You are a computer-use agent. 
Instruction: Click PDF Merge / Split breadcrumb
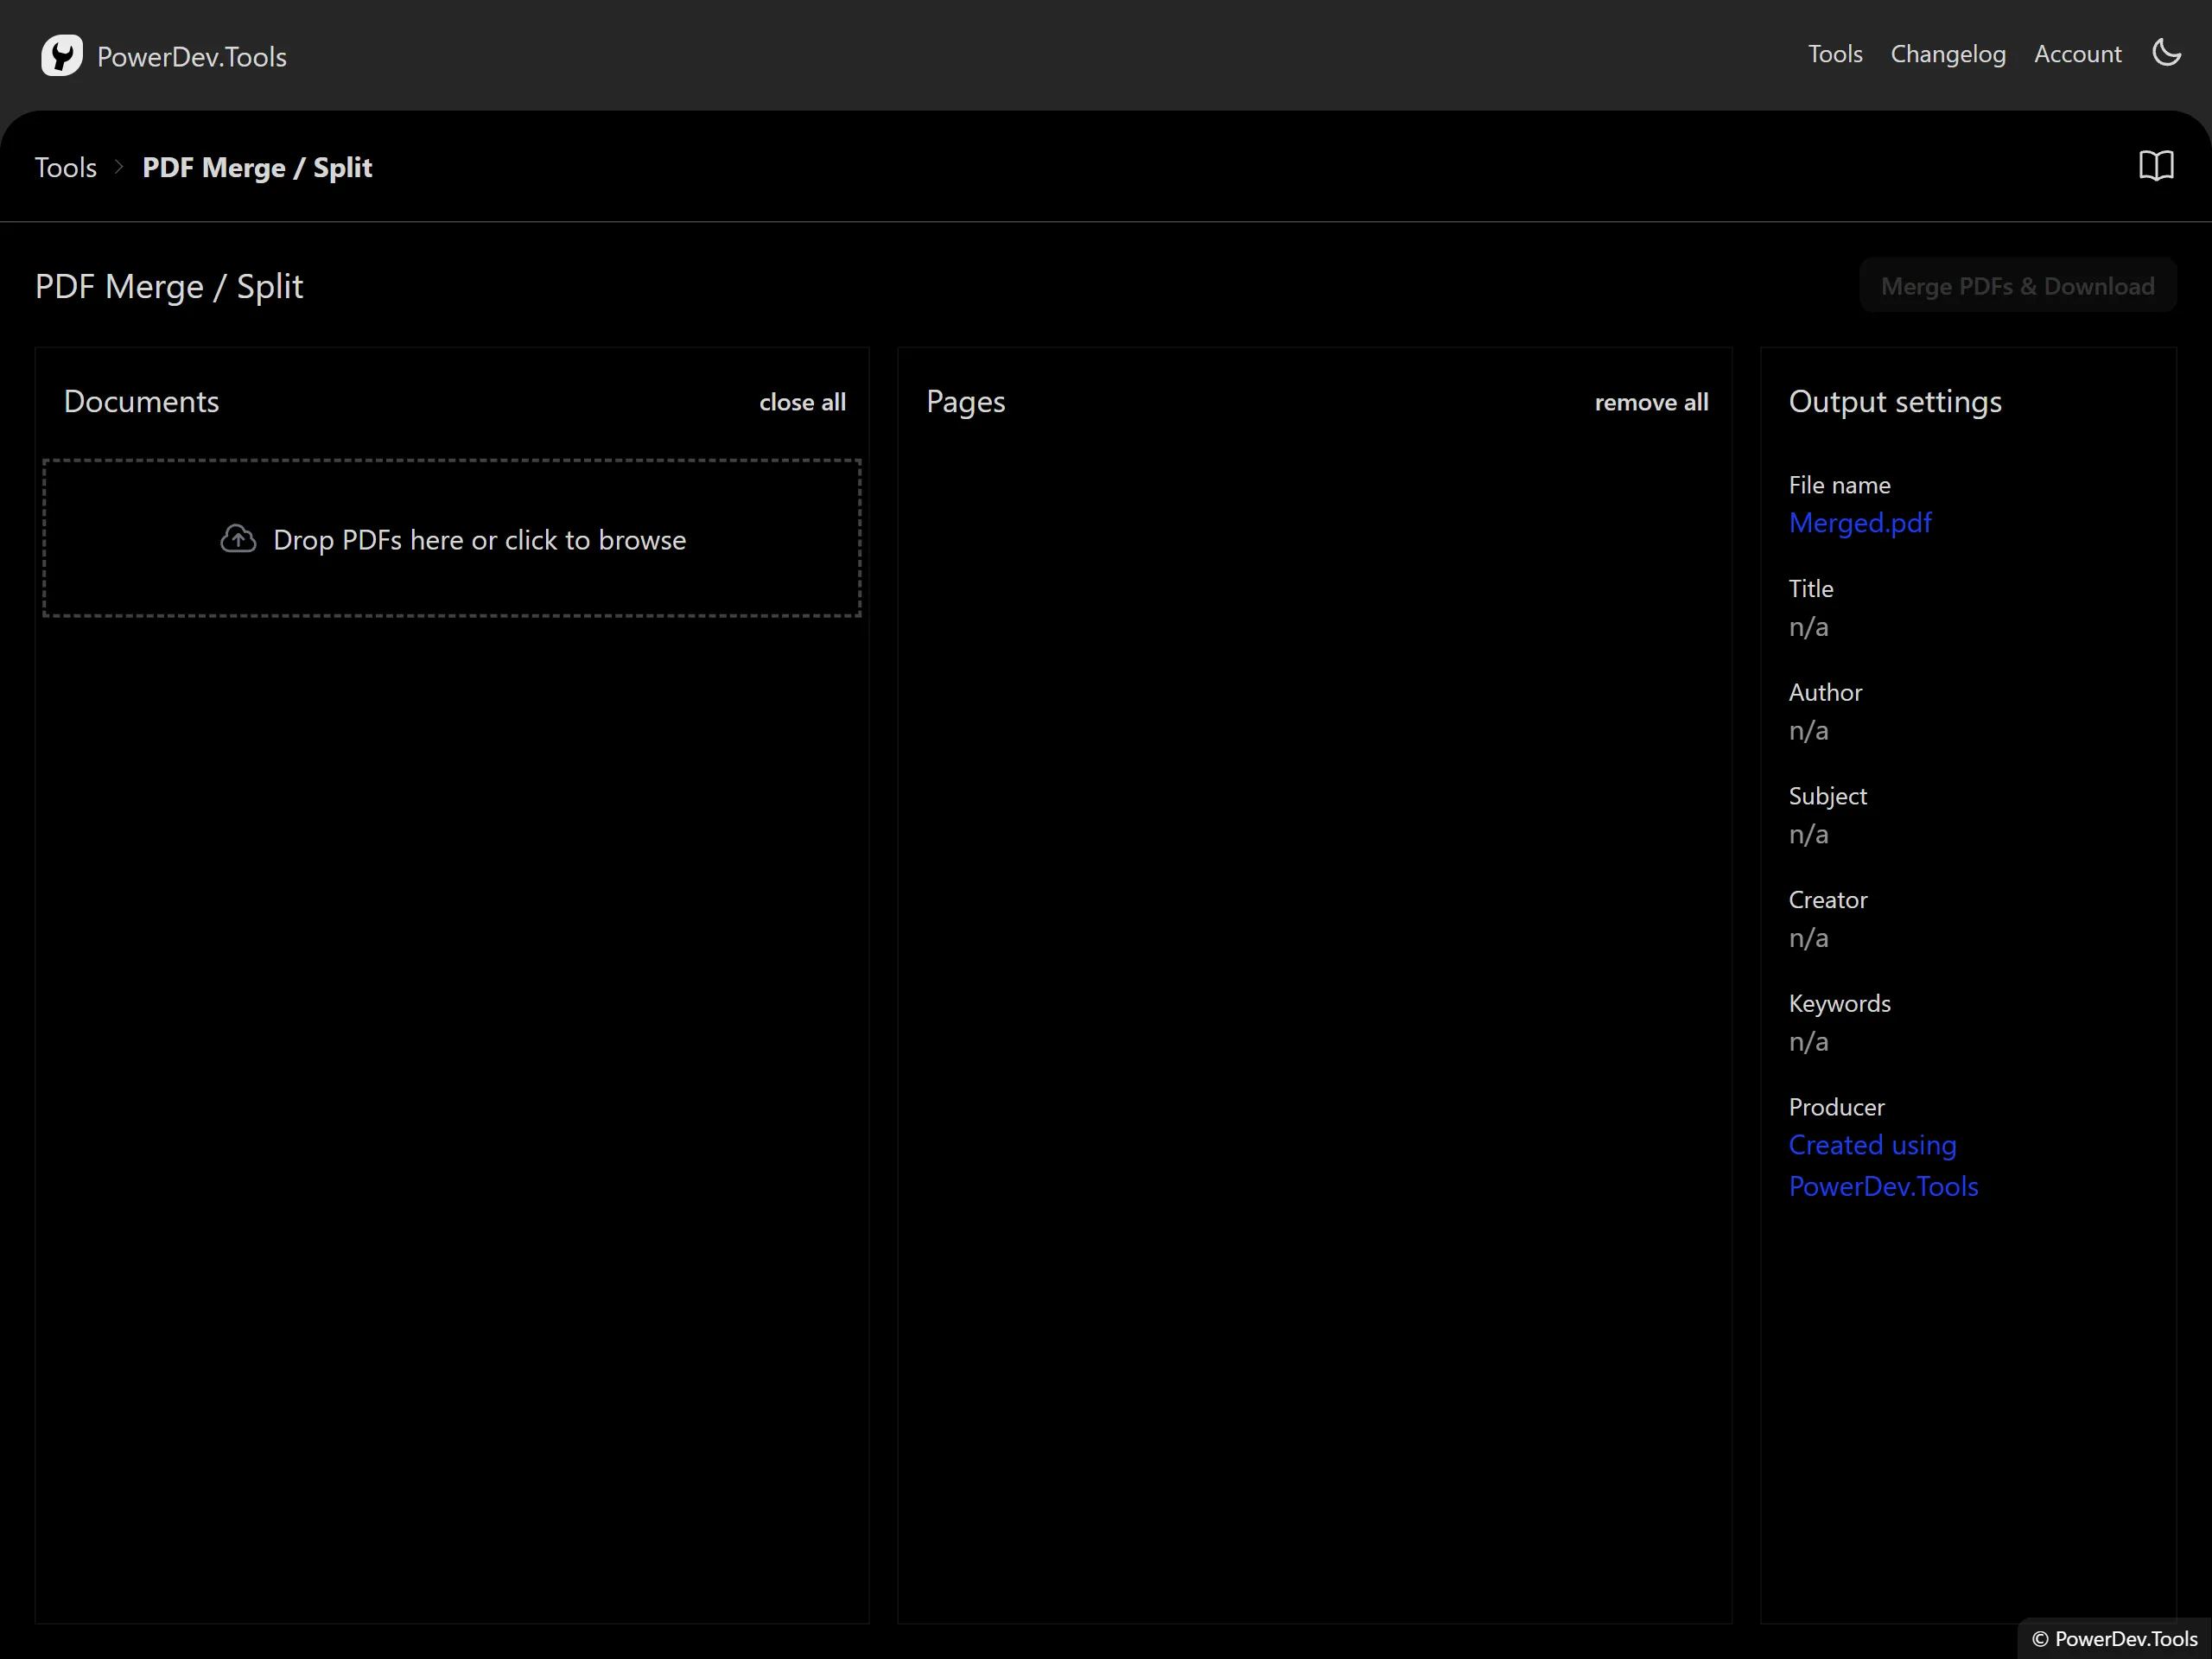257,167
